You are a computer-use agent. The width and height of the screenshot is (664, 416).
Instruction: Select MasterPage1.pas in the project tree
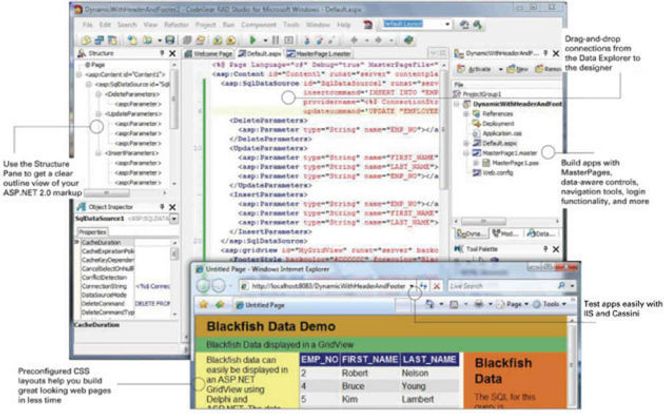click(514, 163)
